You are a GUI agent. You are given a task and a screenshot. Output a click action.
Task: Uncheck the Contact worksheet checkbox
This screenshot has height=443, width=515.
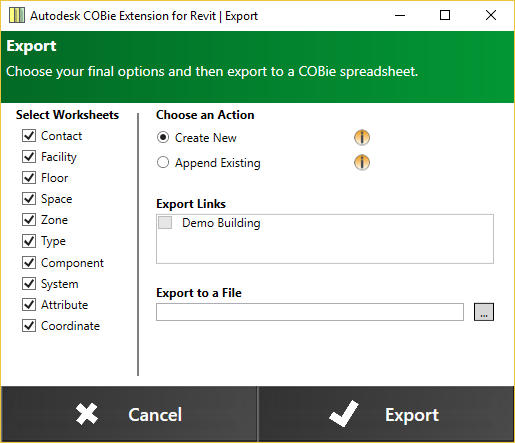point(29,136)
